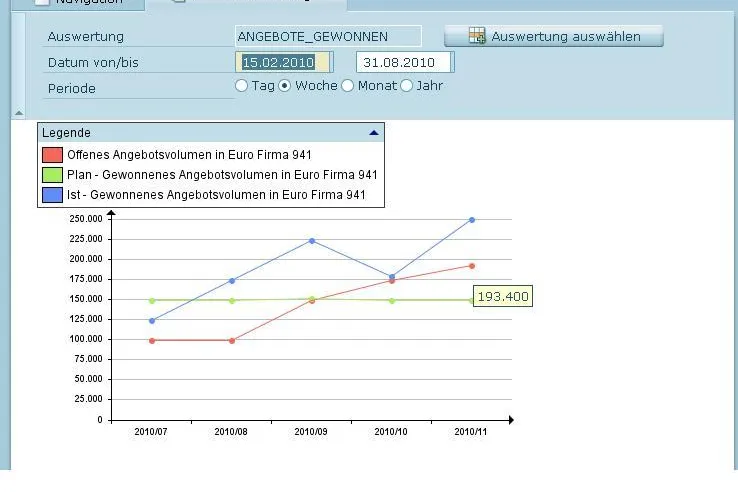The width and height of the screenshot is (738, 492).
Task: Click the blue data point at 2010/09
Action: 312,241
